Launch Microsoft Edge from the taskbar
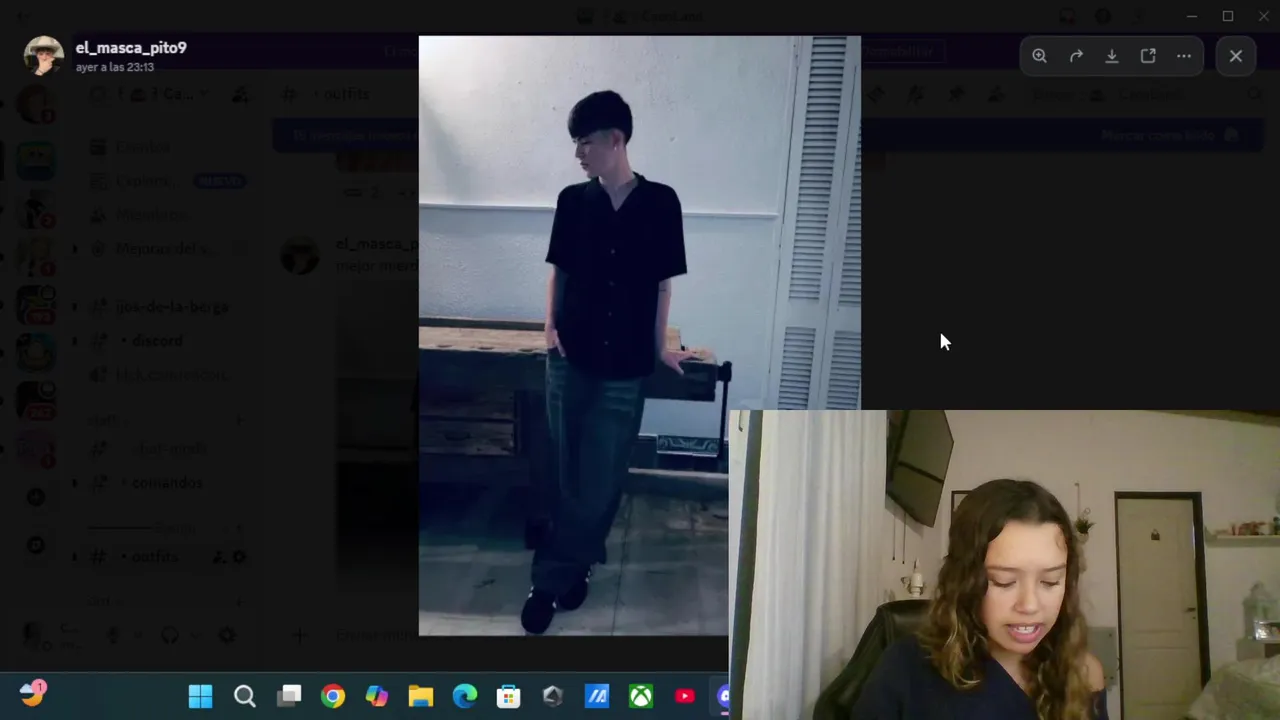 tap(465, 696)
